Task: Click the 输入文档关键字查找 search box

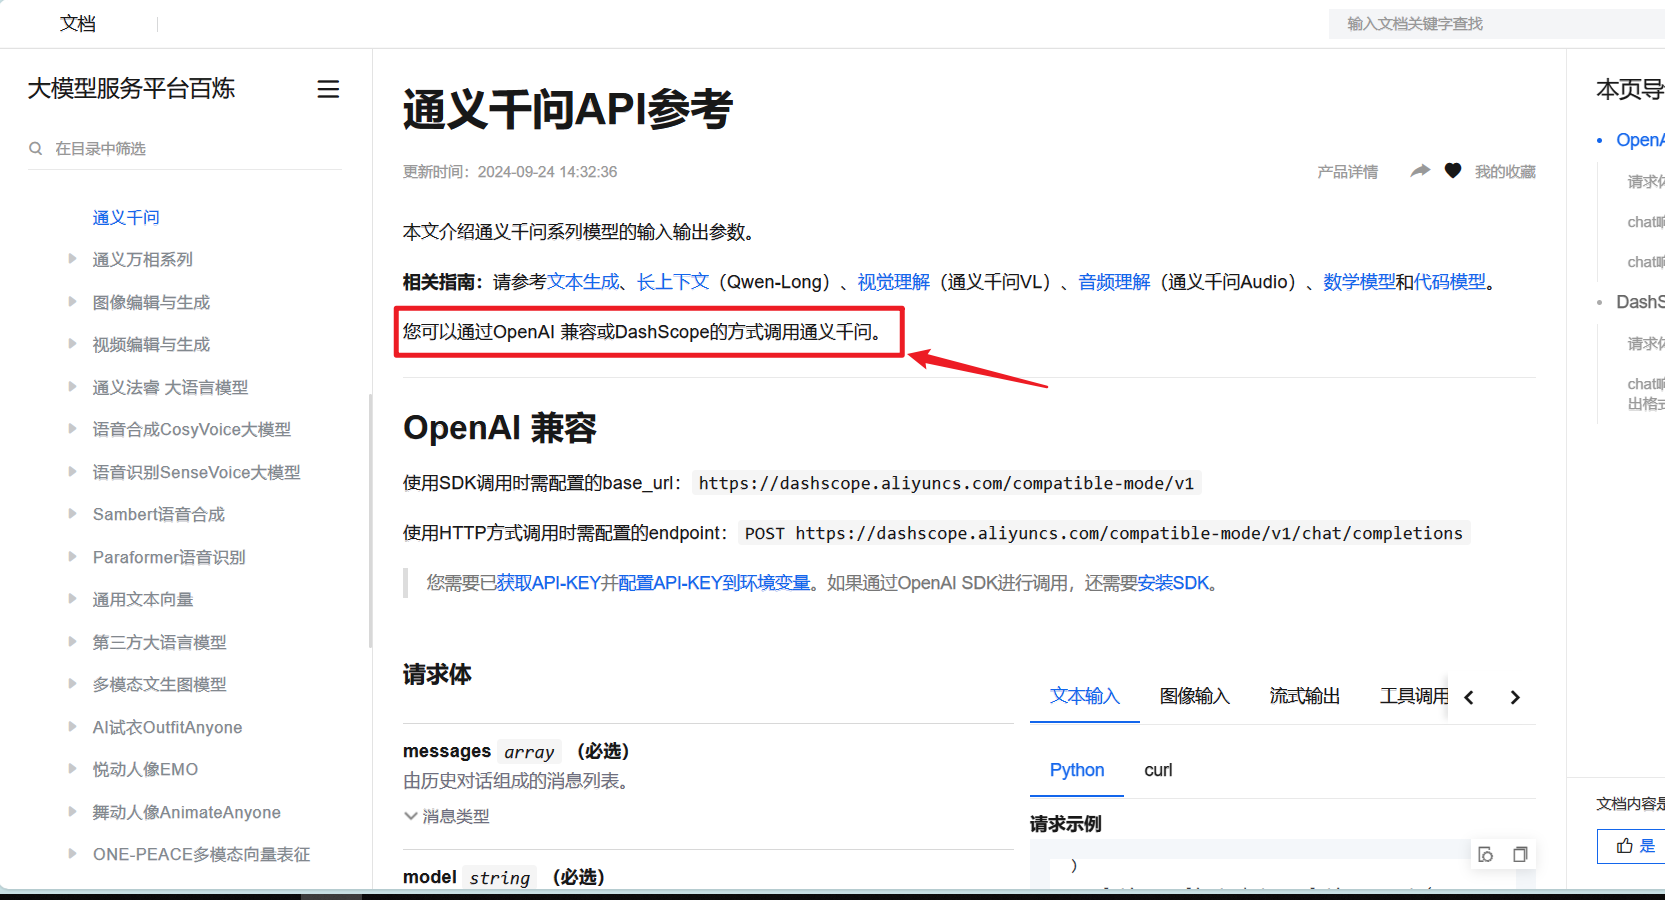Action: 1497,24
